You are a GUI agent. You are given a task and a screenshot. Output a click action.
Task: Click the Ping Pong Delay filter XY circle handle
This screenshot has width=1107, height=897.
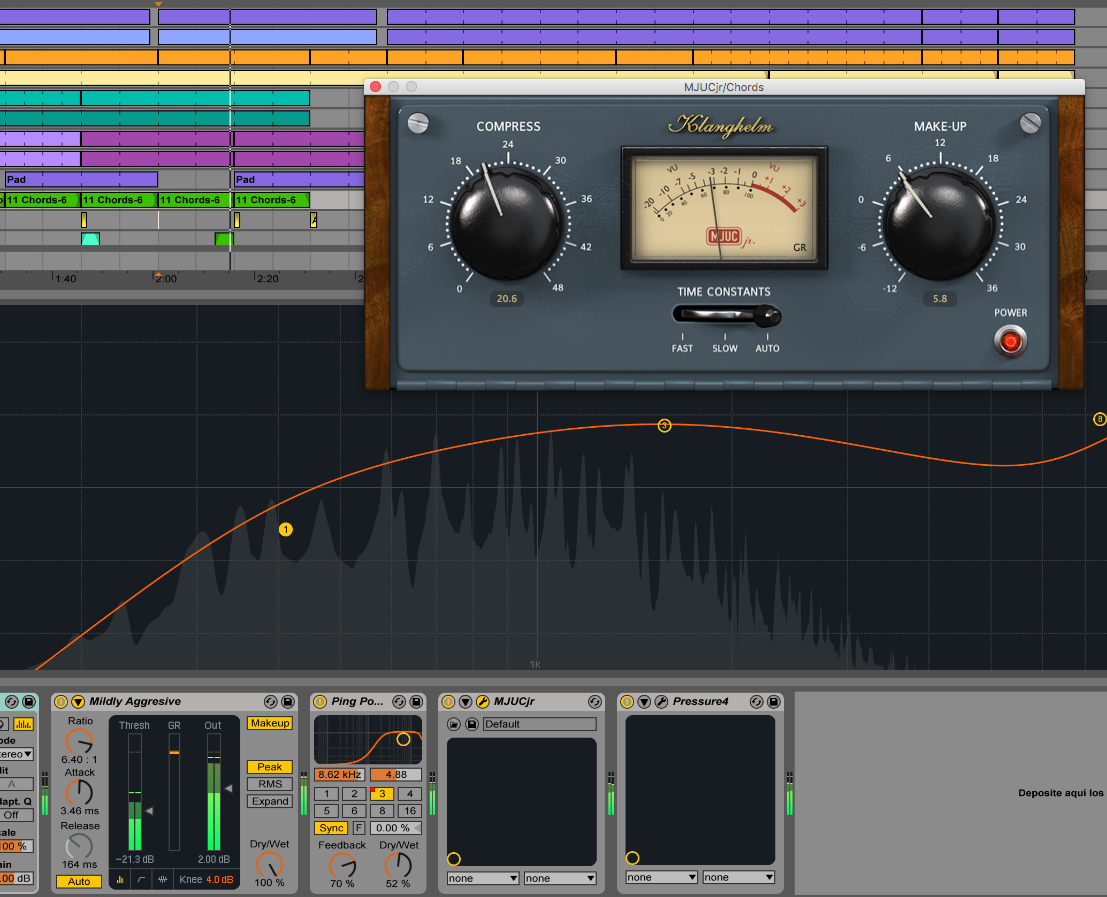[403, 739]
